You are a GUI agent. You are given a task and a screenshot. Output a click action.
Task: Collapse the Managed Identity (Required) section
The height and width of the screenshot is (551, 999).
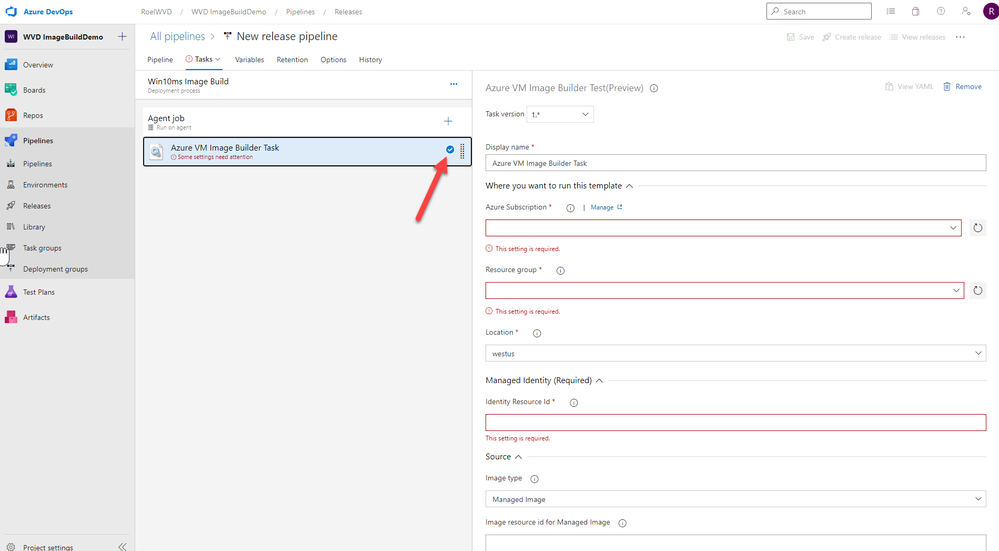(599, 380)
